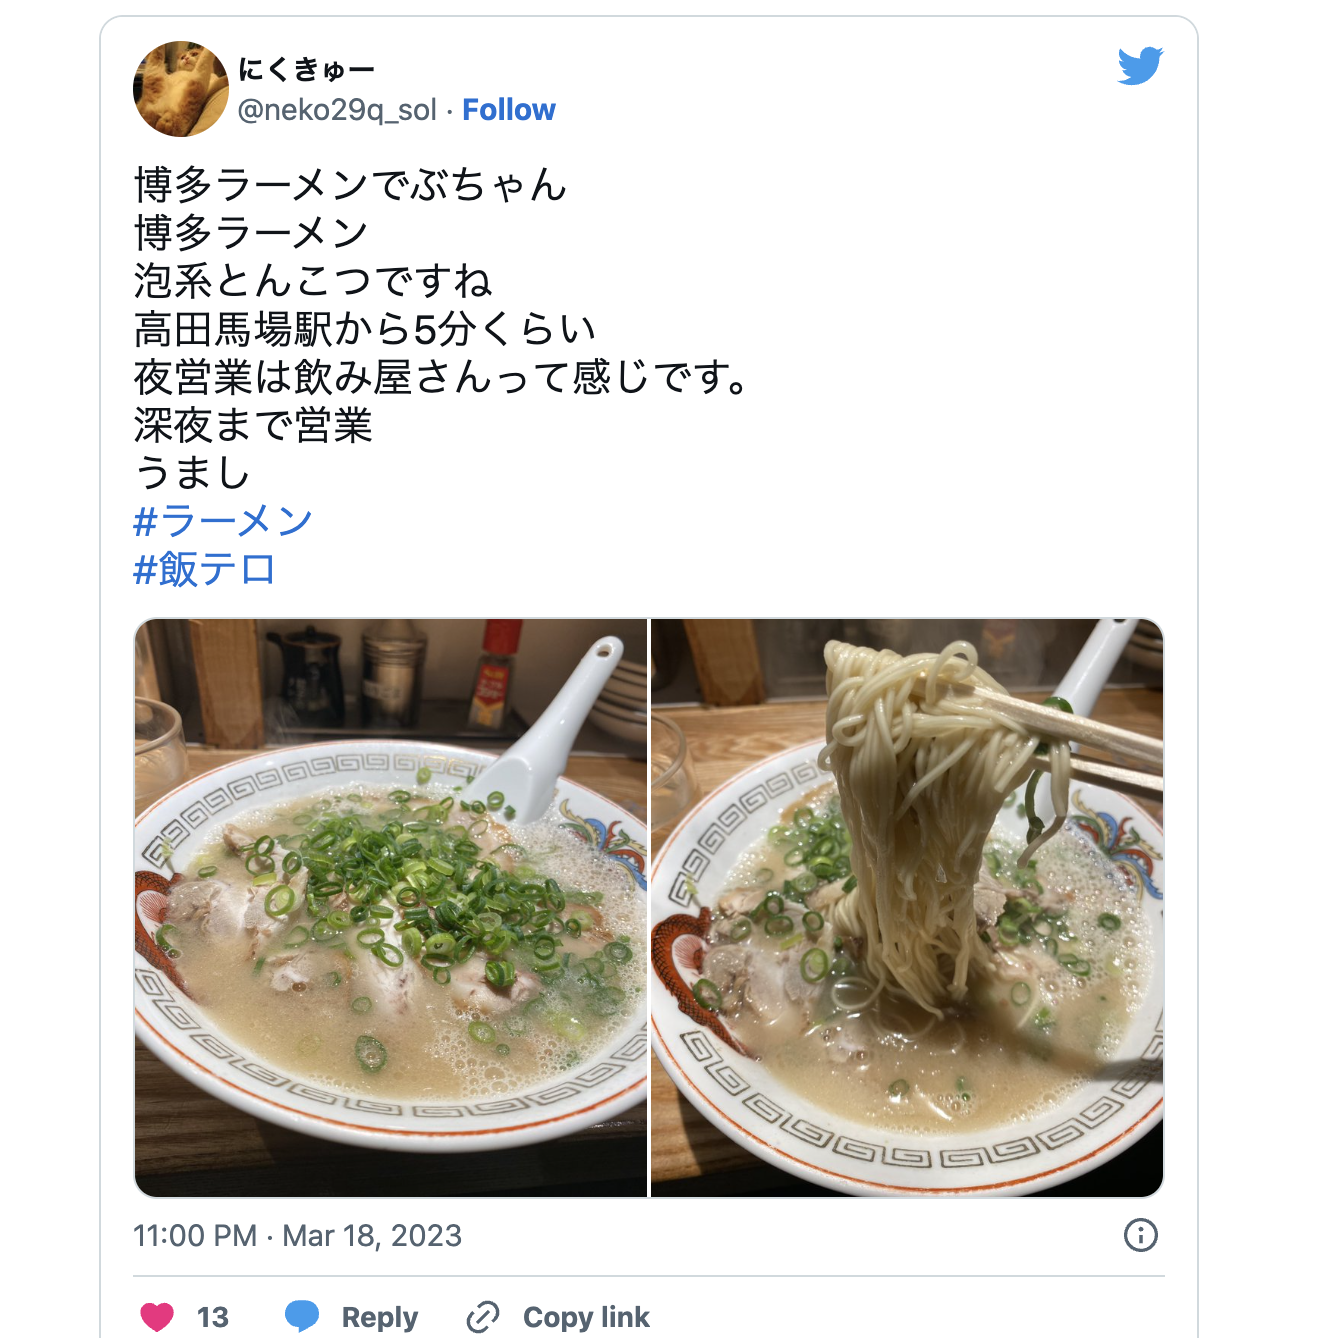View the right noodle-lift photo
Screen dimensions: 1328x1338
tap(907, 907)
